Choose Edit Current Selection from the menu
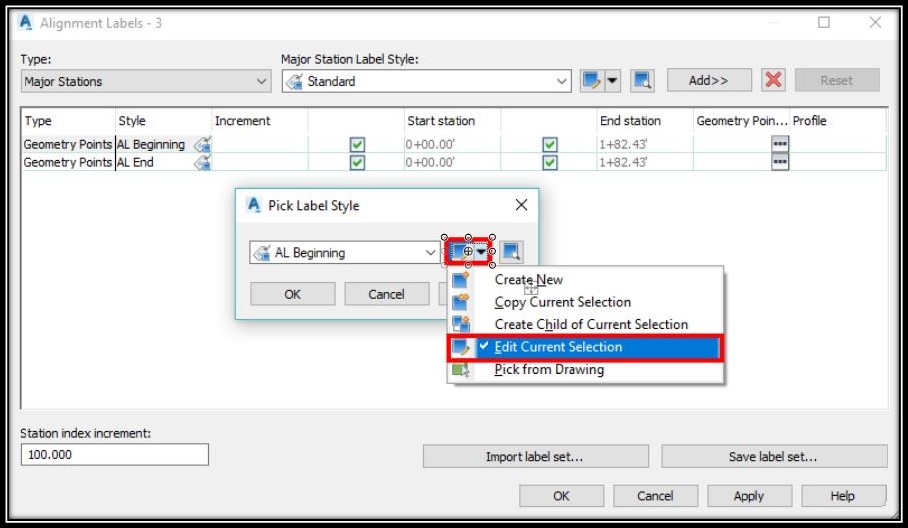 pyautogui.click(x=585, y=347)
